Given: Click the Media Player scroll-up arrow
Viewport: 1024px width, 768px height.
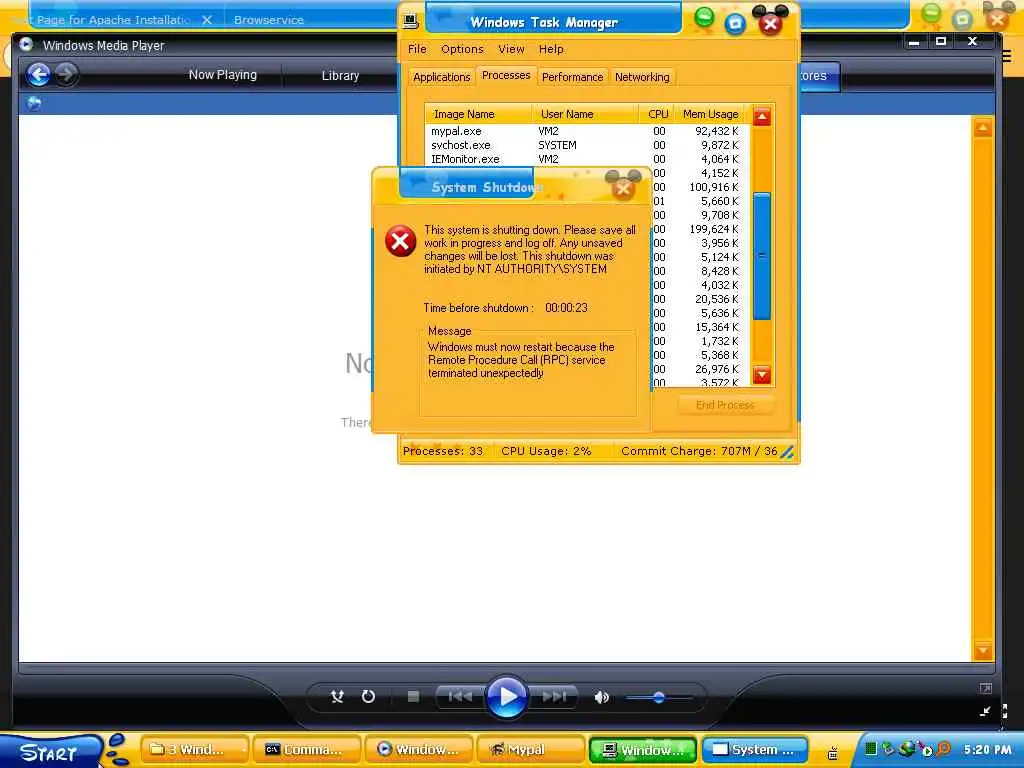Looking at the screenshot, I should point(983,128).
